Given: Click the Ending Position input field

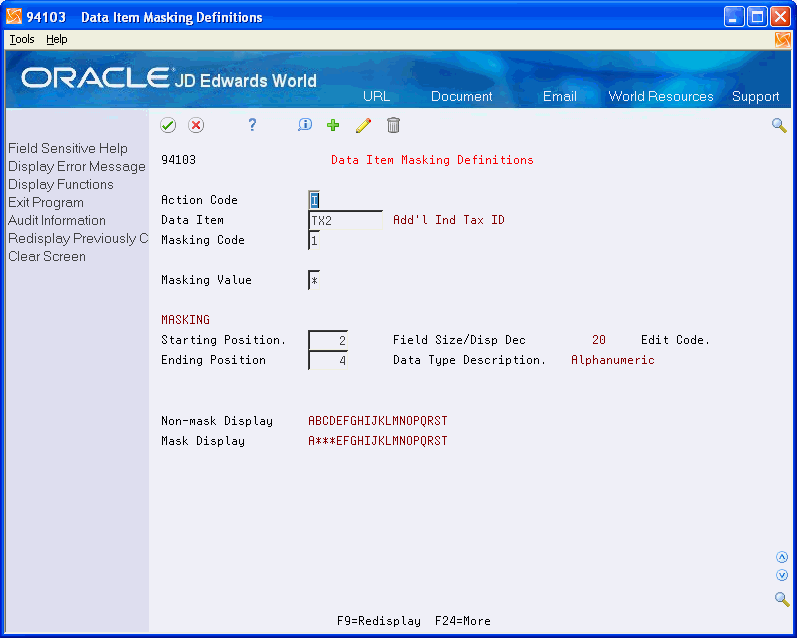Looking at the screenshot, I should coord(328,360).
